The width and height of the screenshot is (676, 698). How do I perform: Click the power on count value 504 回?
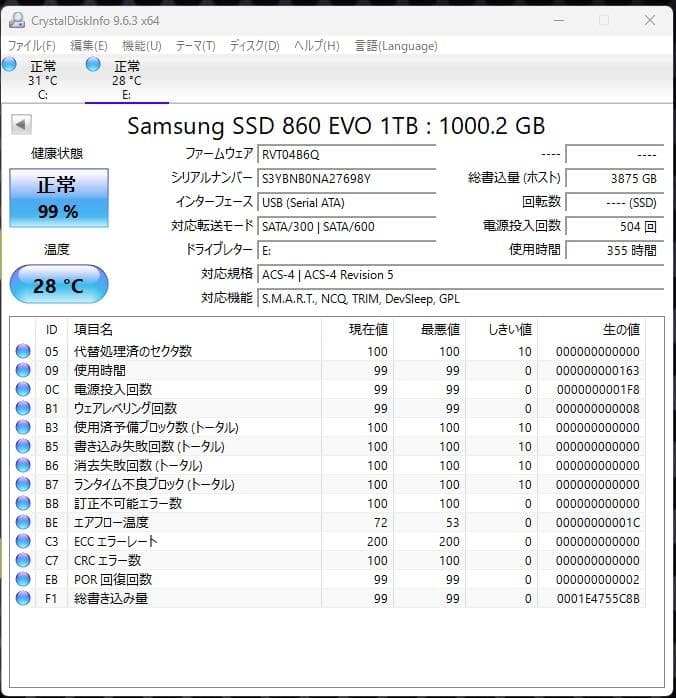[x=615, y=227]
